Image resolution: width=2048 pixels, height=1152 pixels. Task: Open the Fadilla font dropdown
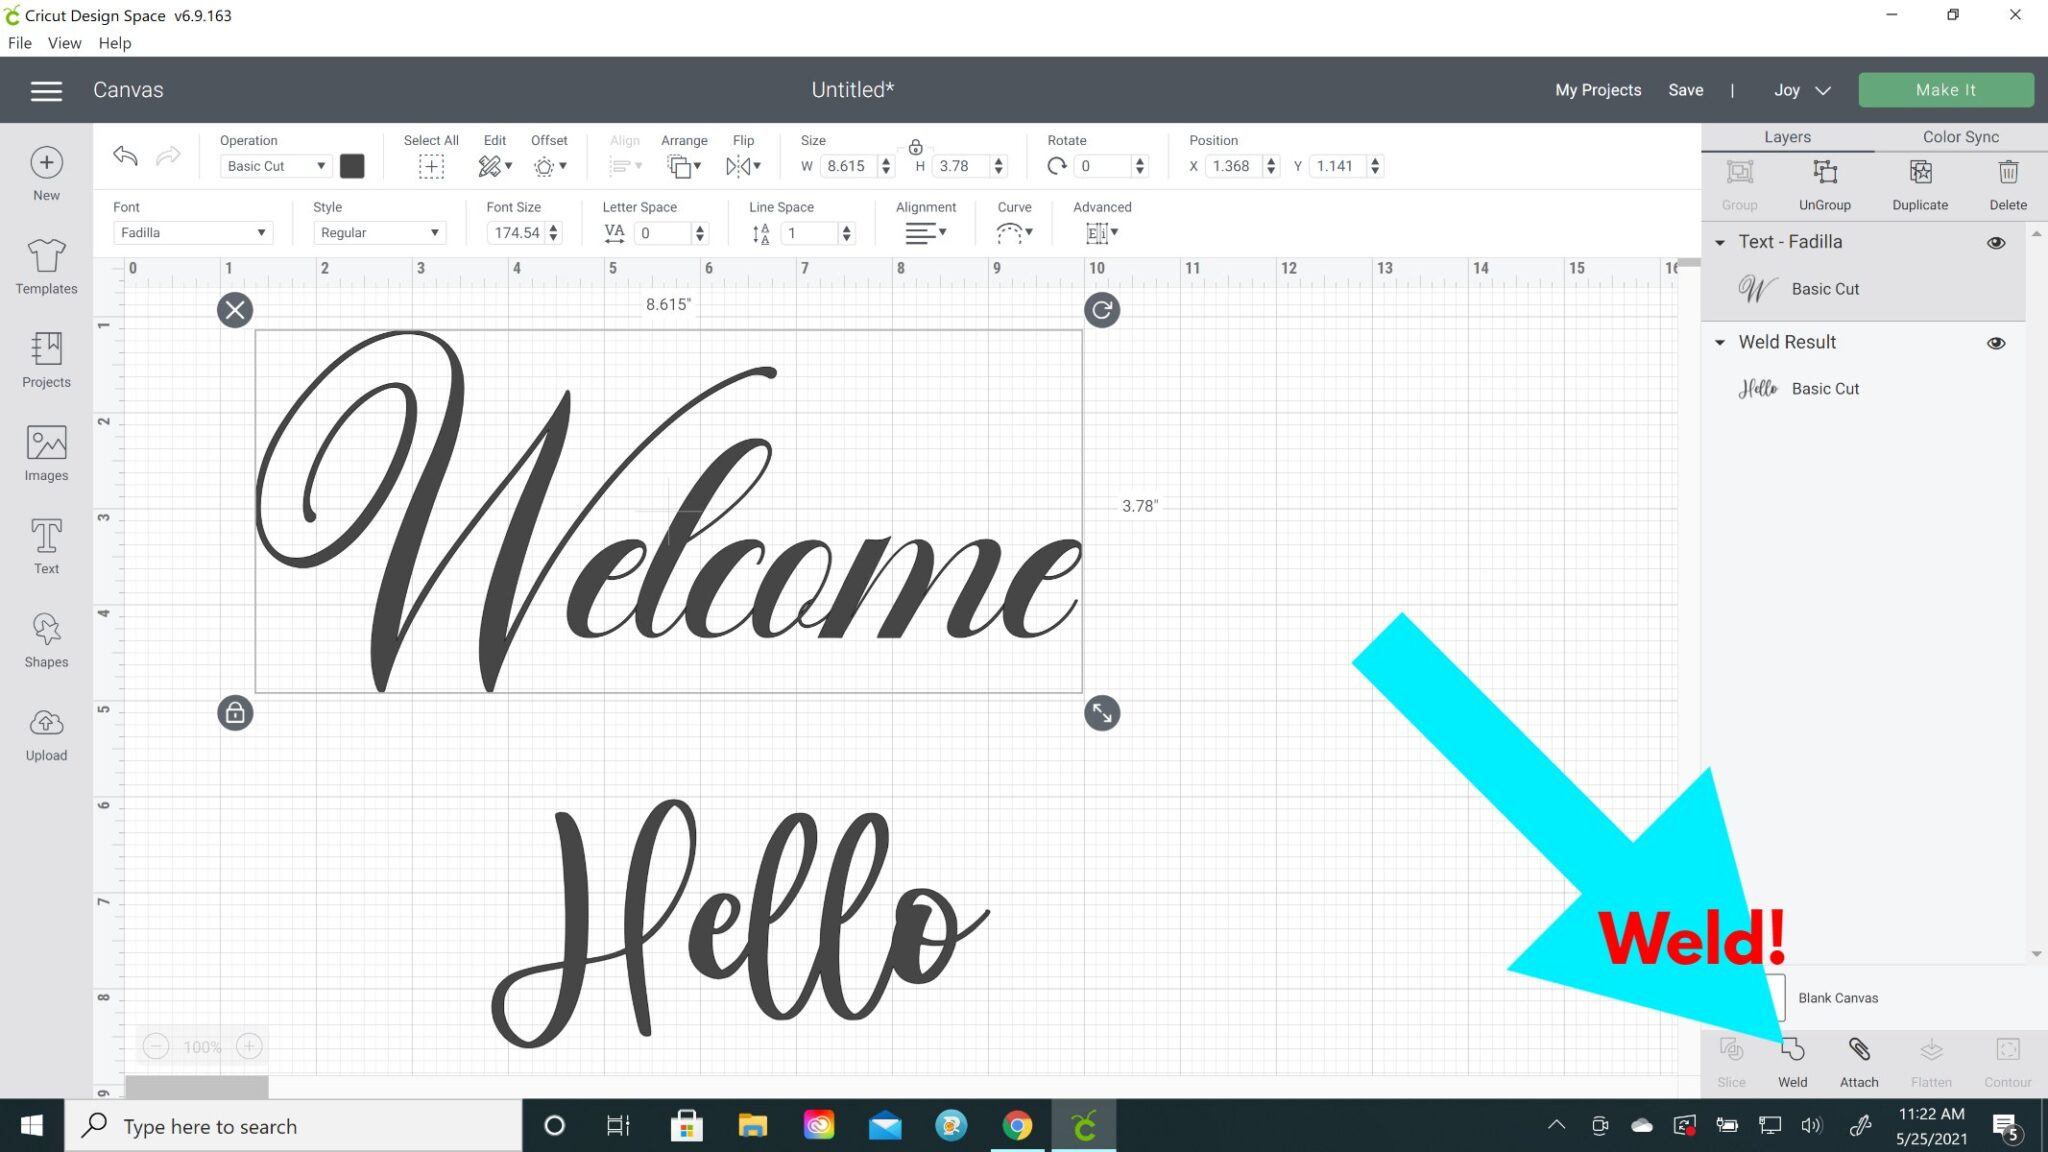pos(192,232)
